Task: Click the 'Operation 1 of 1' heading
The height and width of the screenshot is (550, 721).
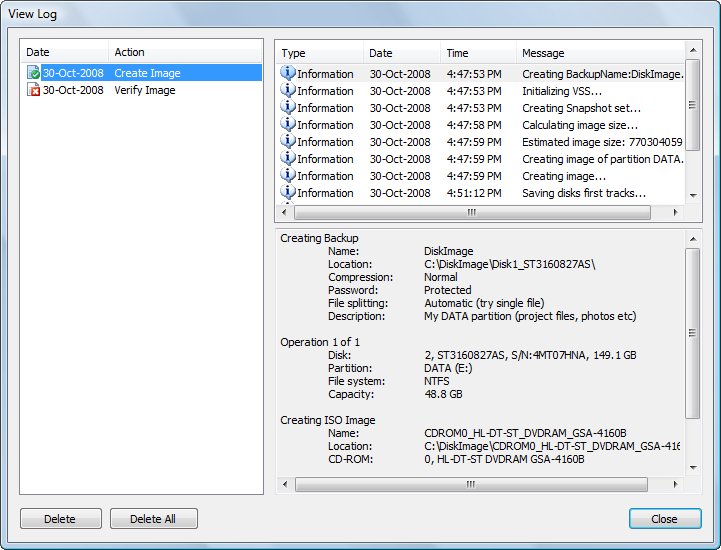Action: (320, 342)
